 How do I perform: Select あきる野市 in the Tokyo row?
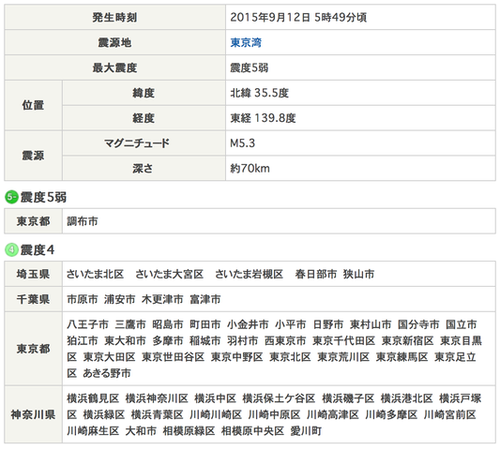tap(107, 373)
